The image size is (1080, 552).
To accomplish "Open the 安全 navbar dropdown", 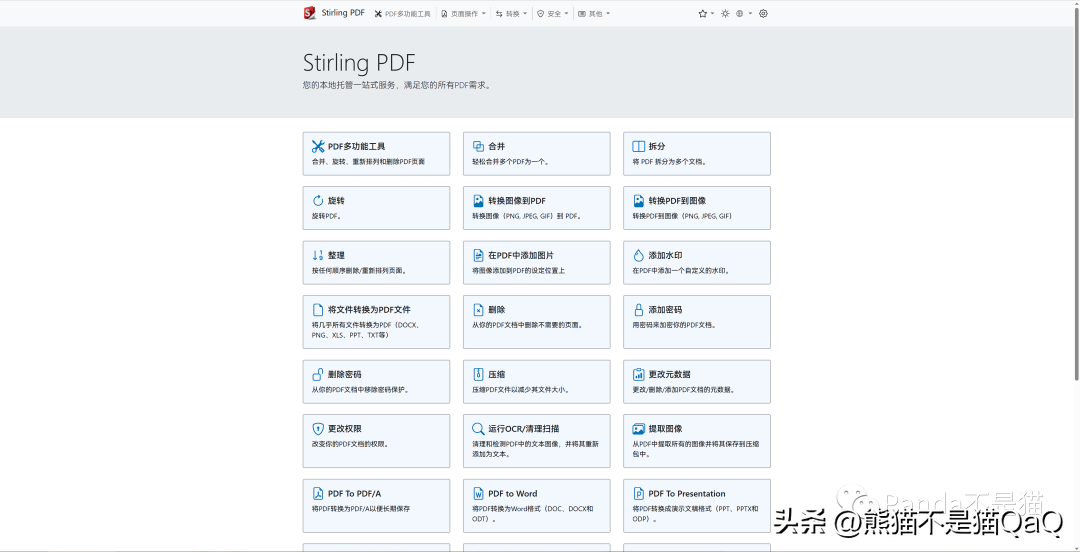I will [552, 14].
